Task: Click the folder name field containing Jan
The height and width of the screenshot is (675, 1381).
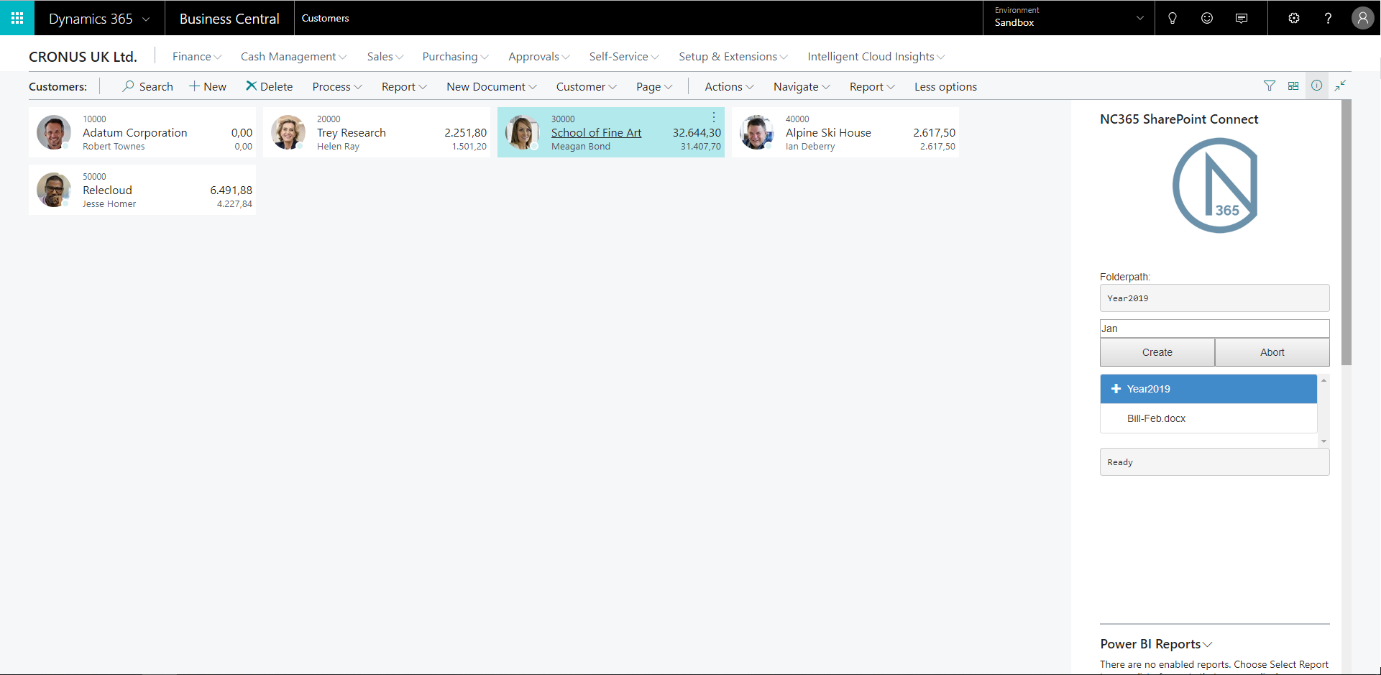Action: coord(1214,328)
